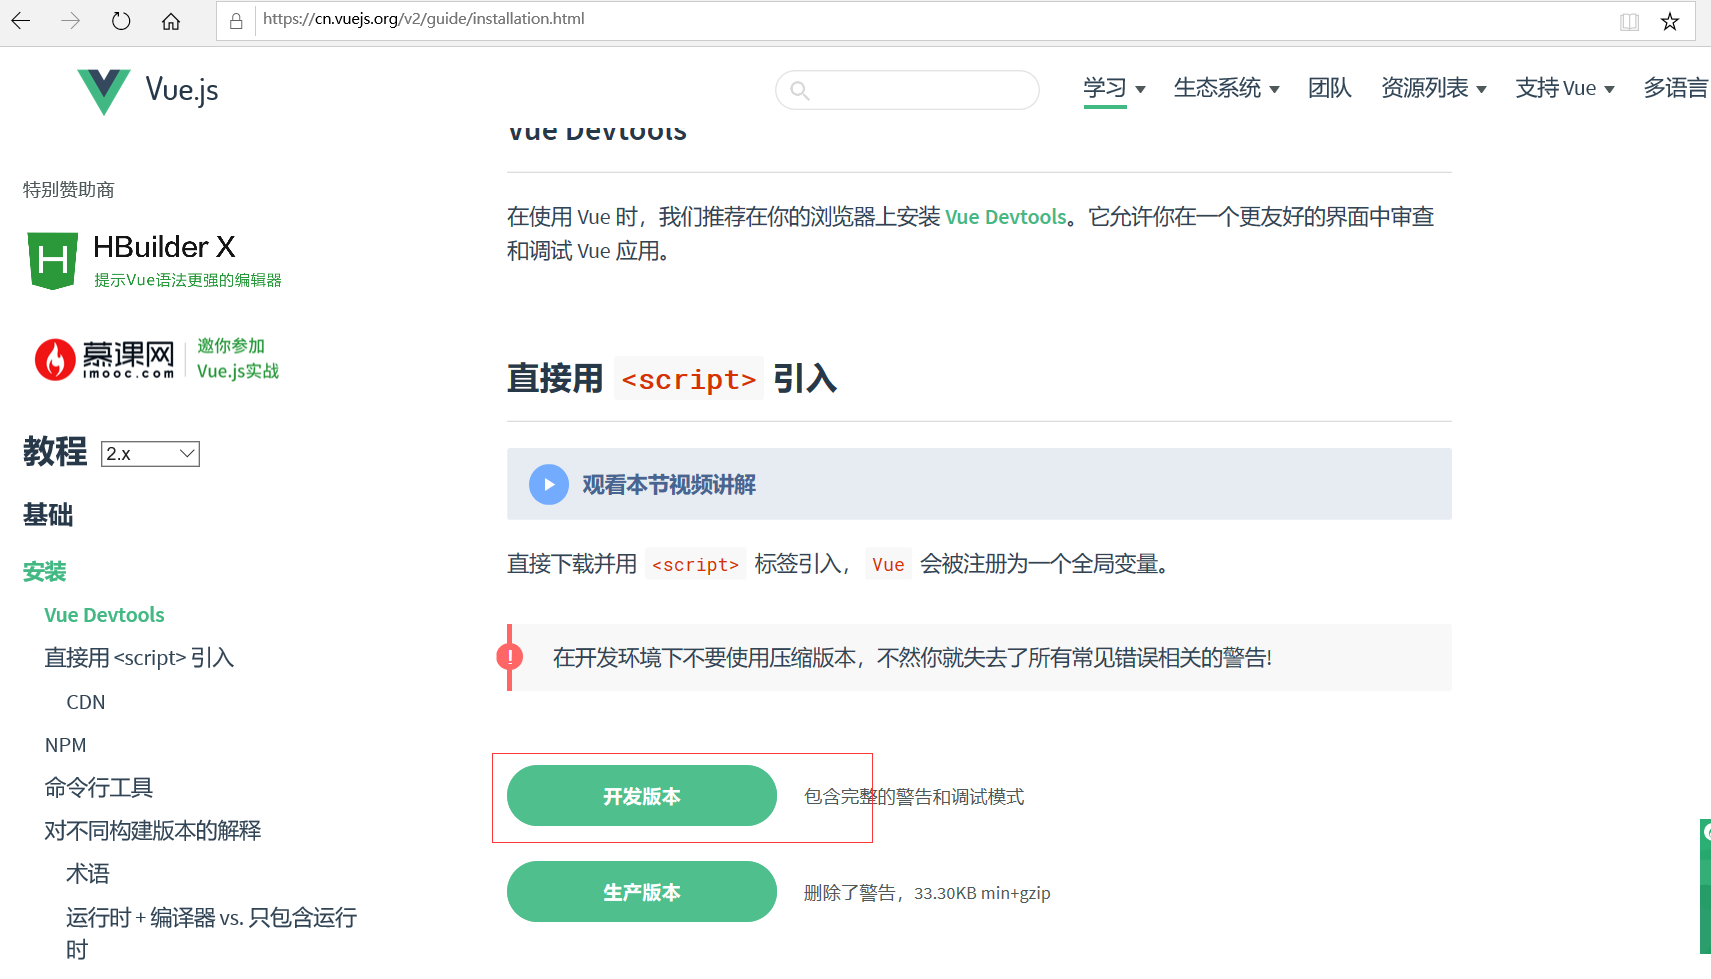This screenshot has height=979, width=1711.
Task: Click the inline Vue code tag
Action: (x=888, y=565)
